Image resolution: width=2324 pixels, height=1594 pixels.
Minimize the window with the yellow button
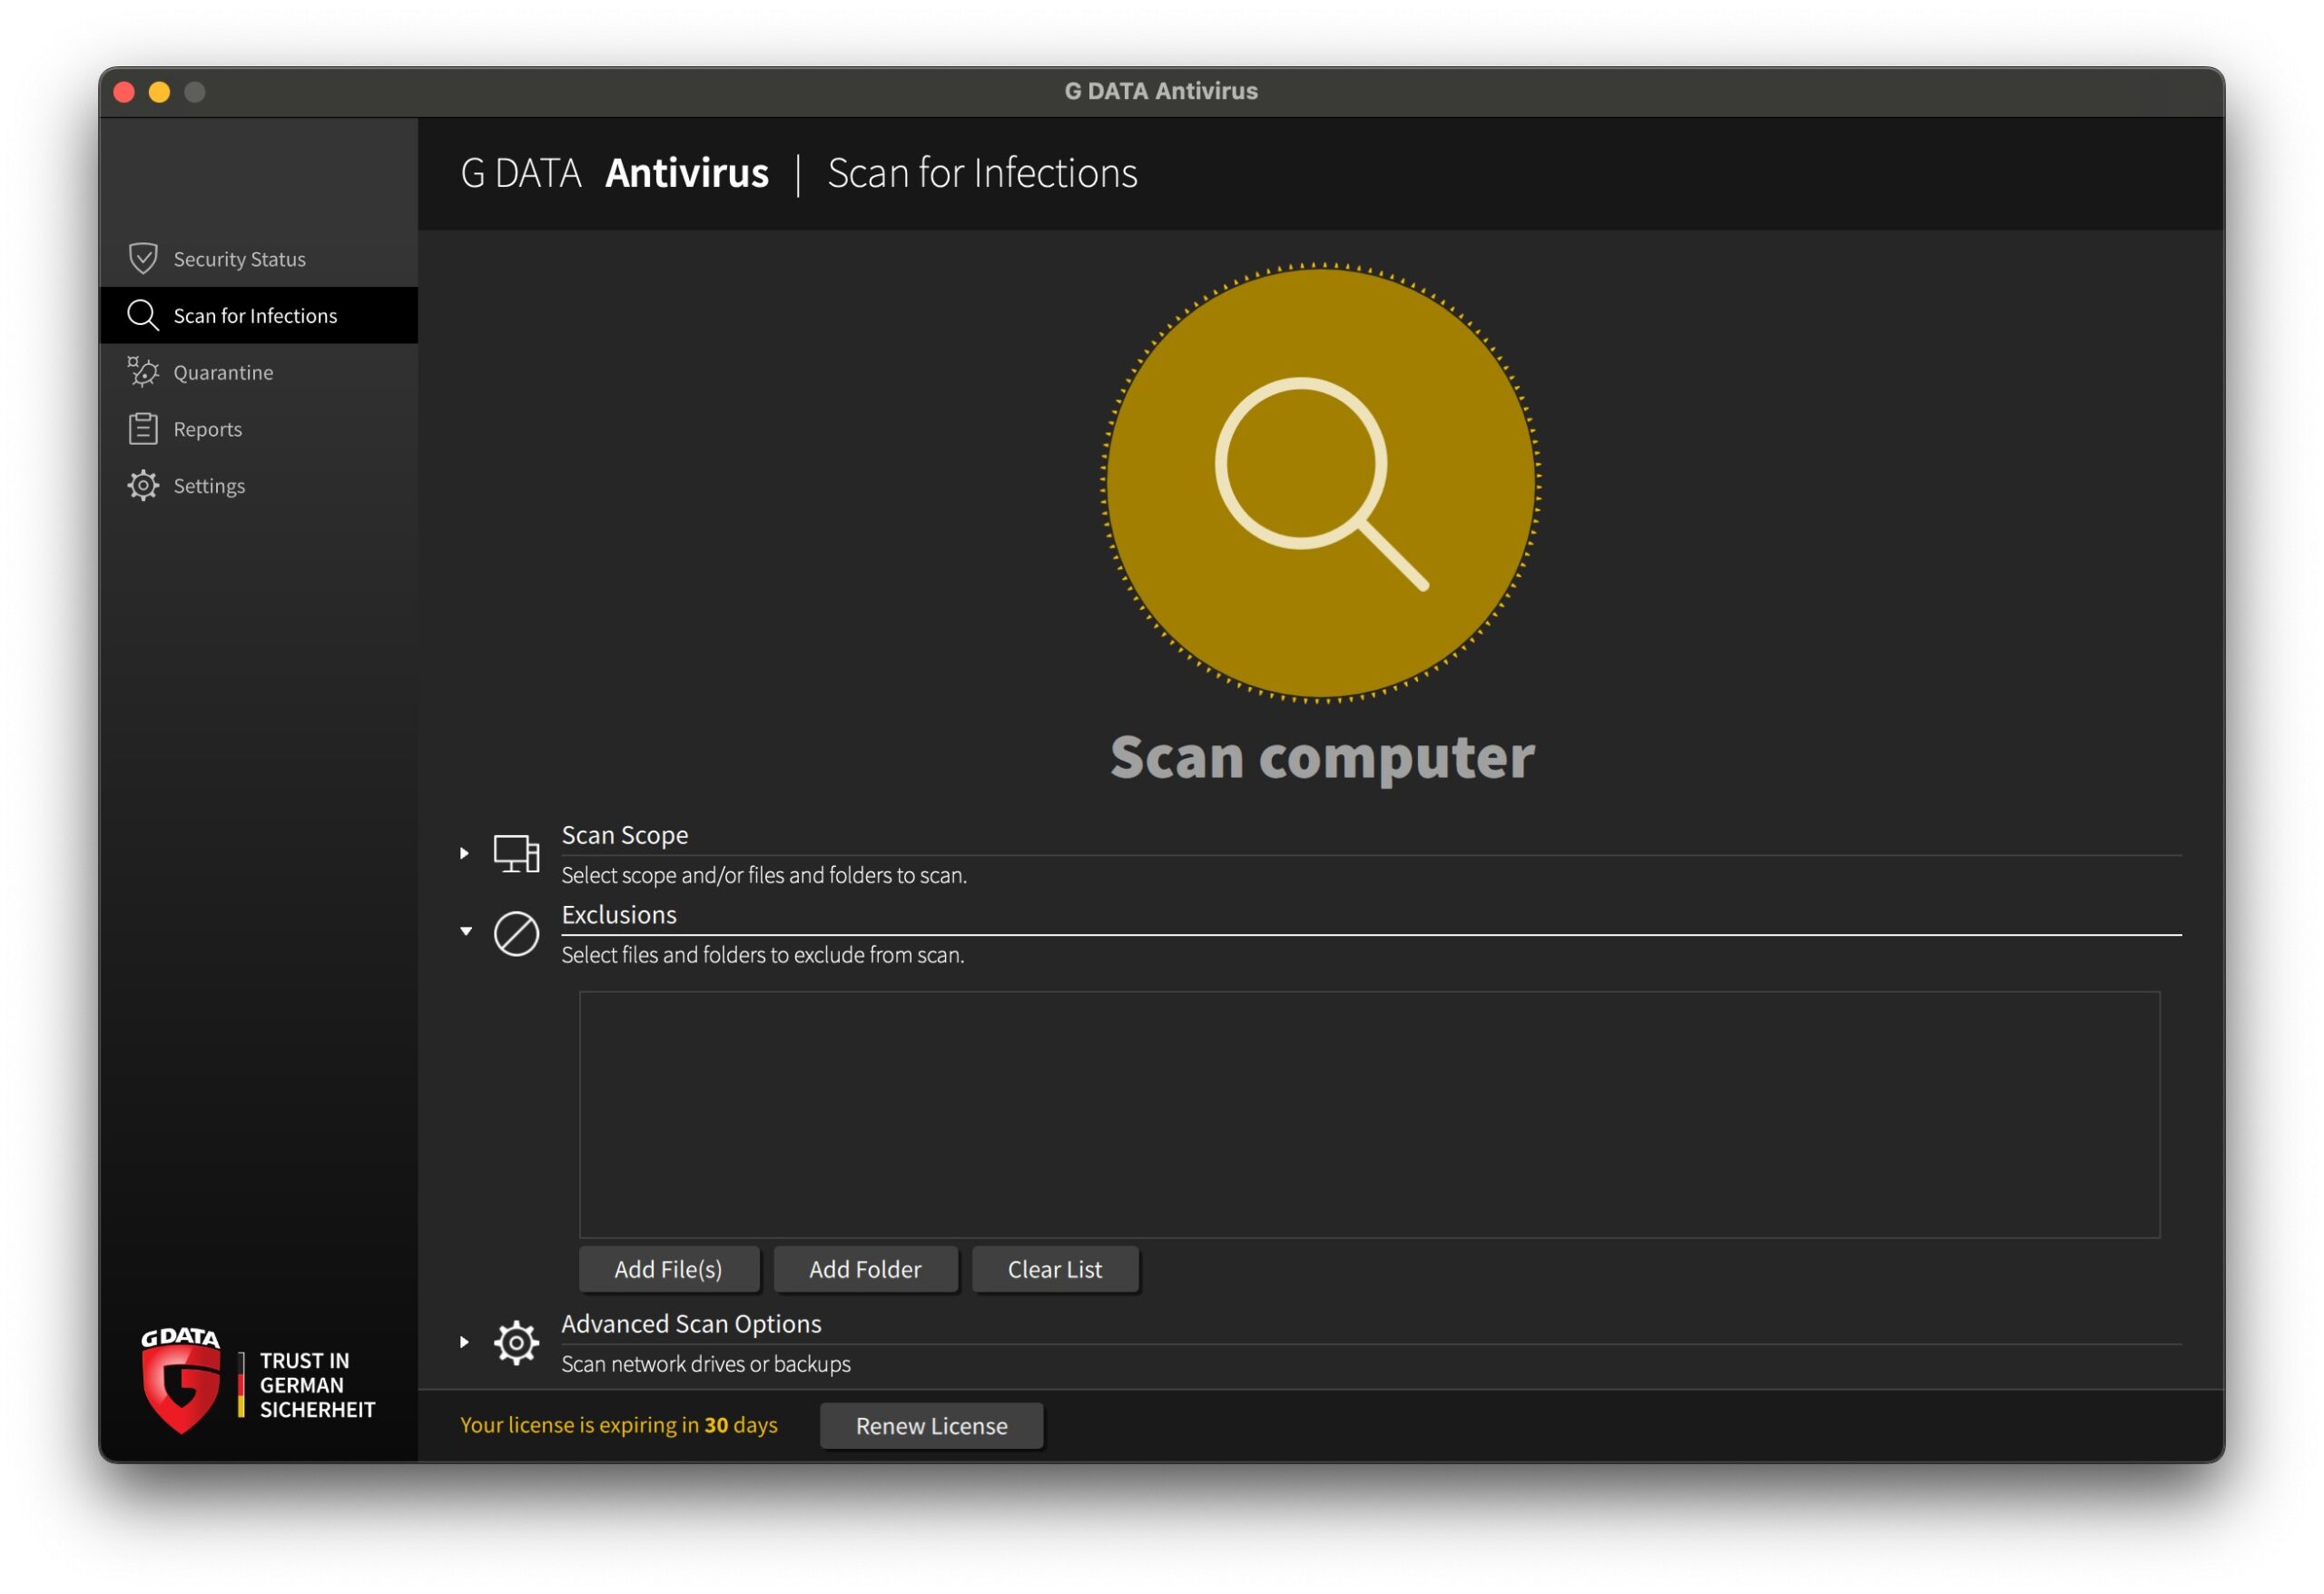pos(159,92)
